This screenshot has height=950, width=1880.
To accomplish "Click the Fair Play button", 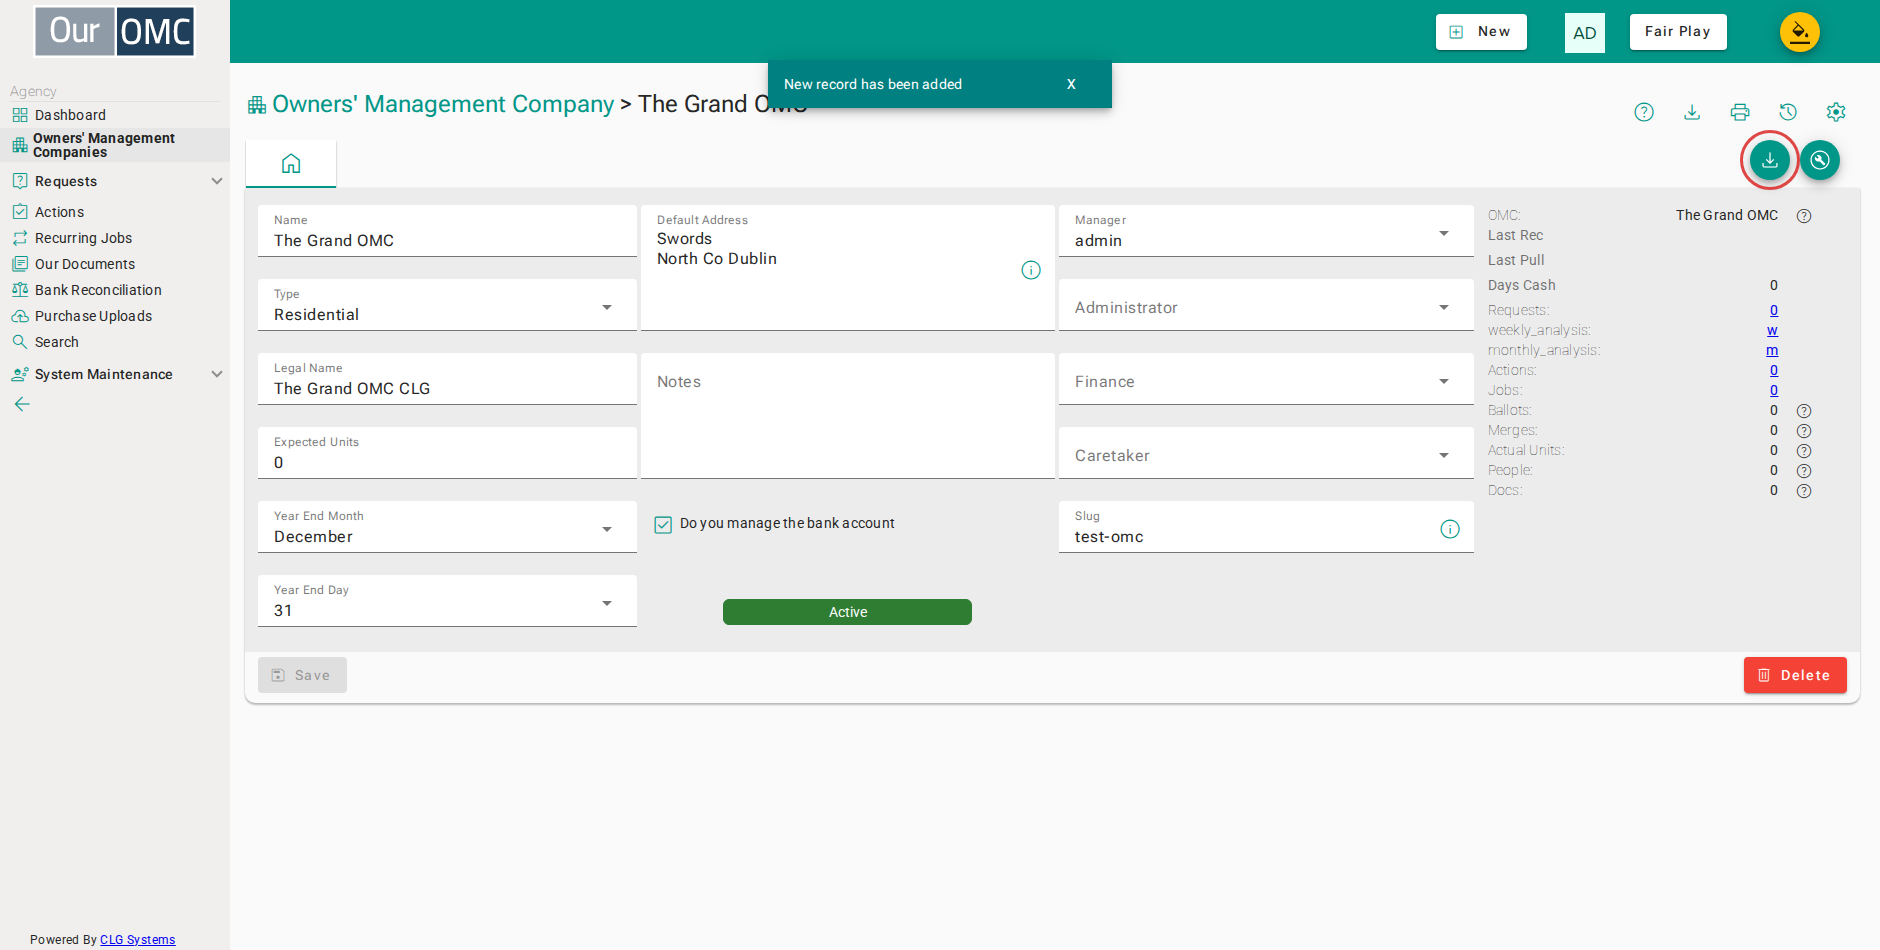I will (1678, 32).
